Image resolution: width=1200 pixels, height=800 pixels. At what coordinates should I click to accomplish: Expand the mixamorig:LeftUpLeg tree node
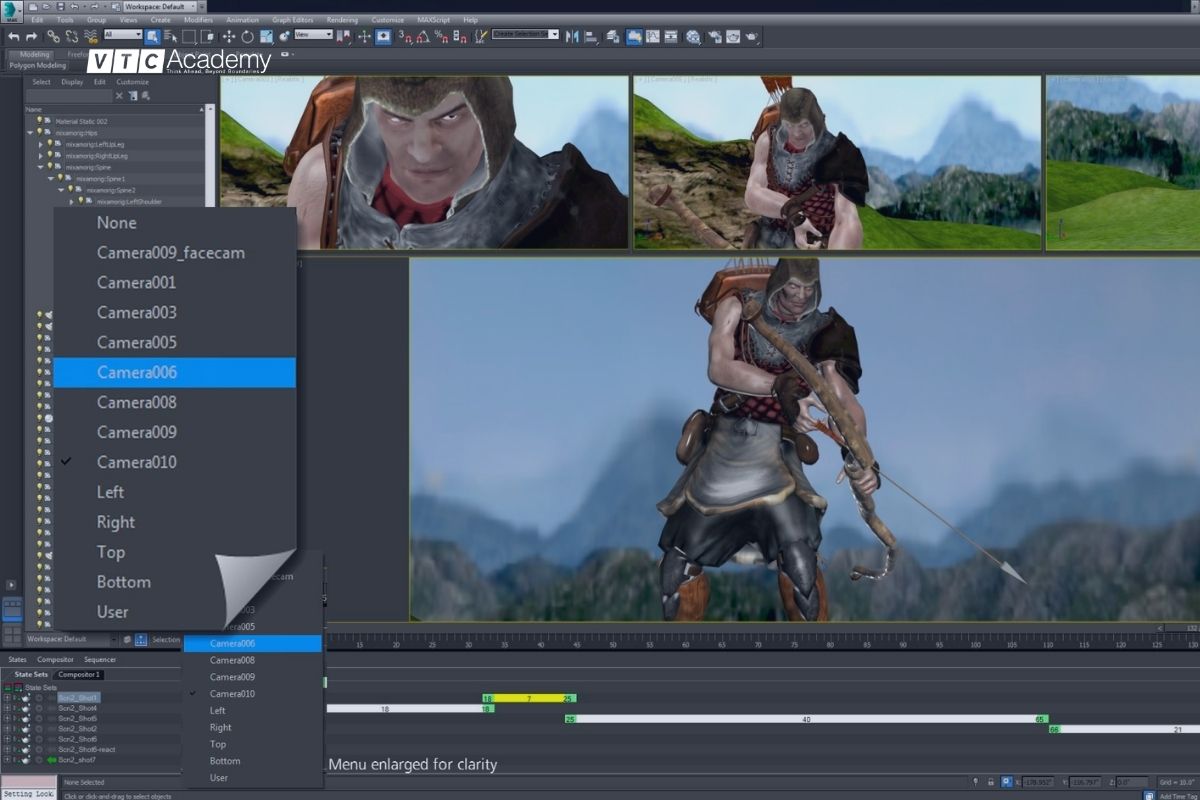tap(41, 145)
